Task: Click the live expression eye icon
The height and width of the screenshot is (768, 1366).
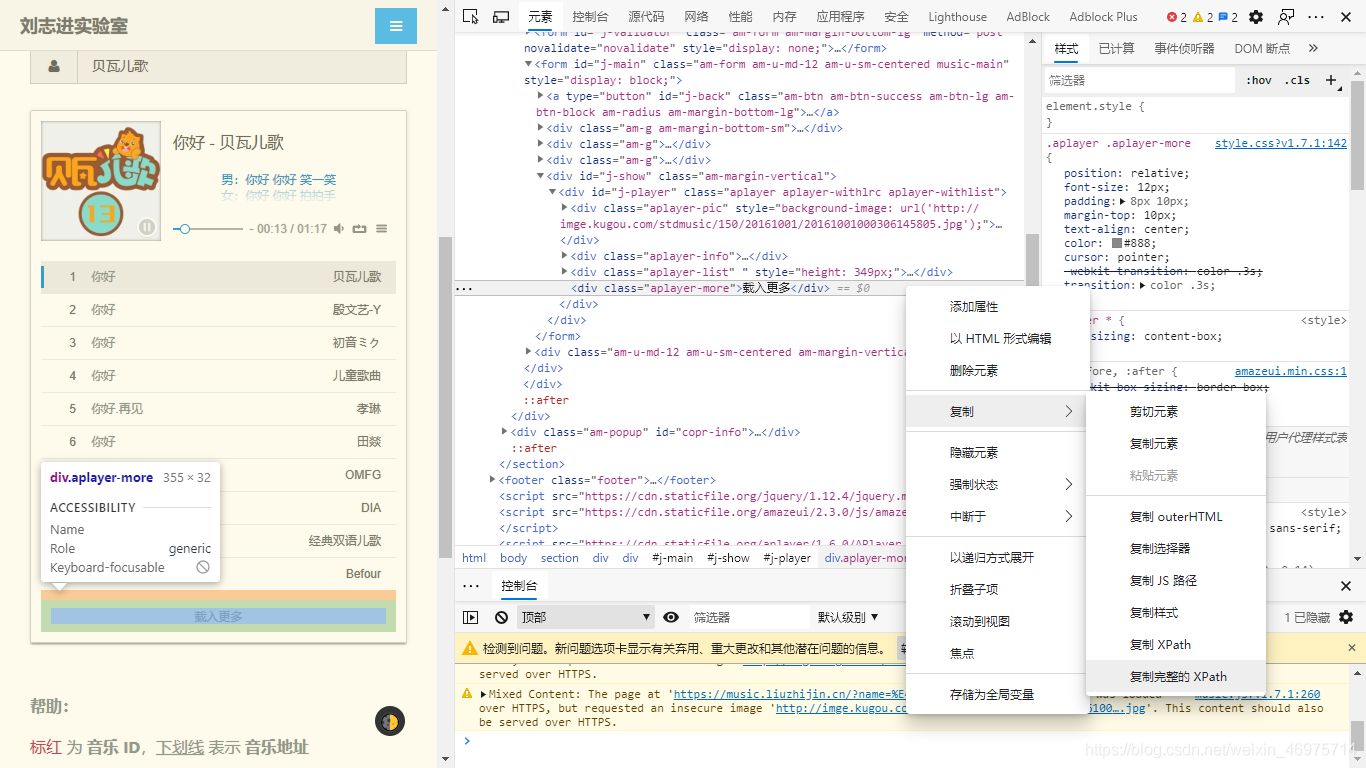Action: (671, 617)
